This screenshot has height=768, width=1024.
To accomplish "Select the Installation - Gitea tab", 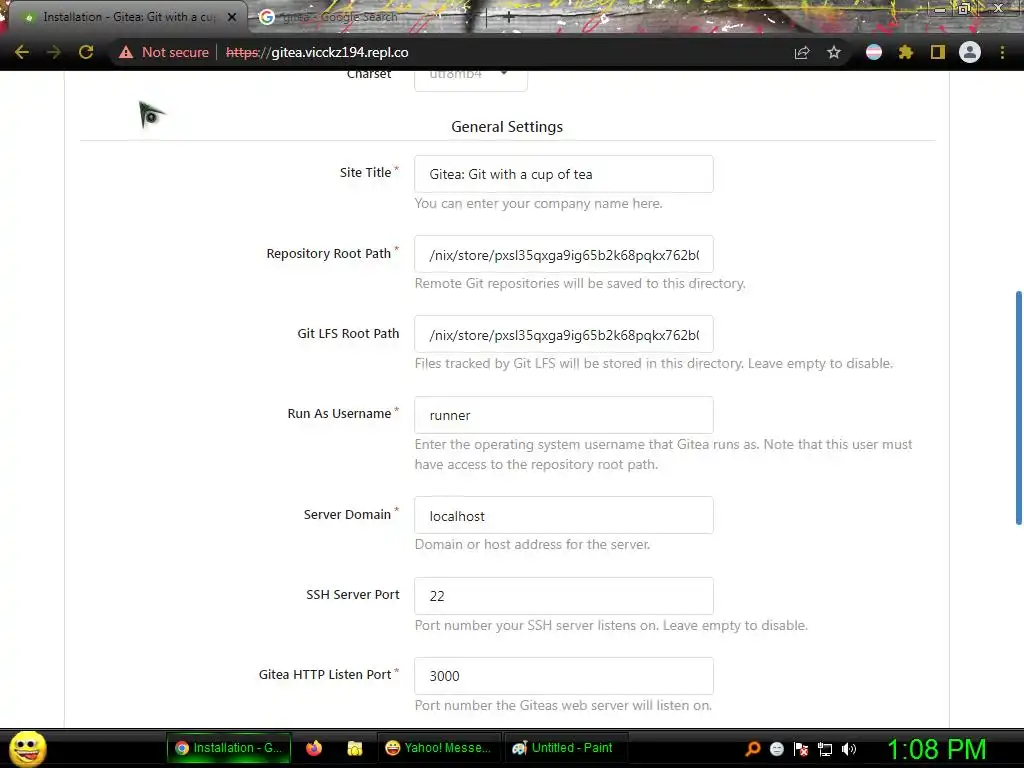I will (x=127, y=17).
